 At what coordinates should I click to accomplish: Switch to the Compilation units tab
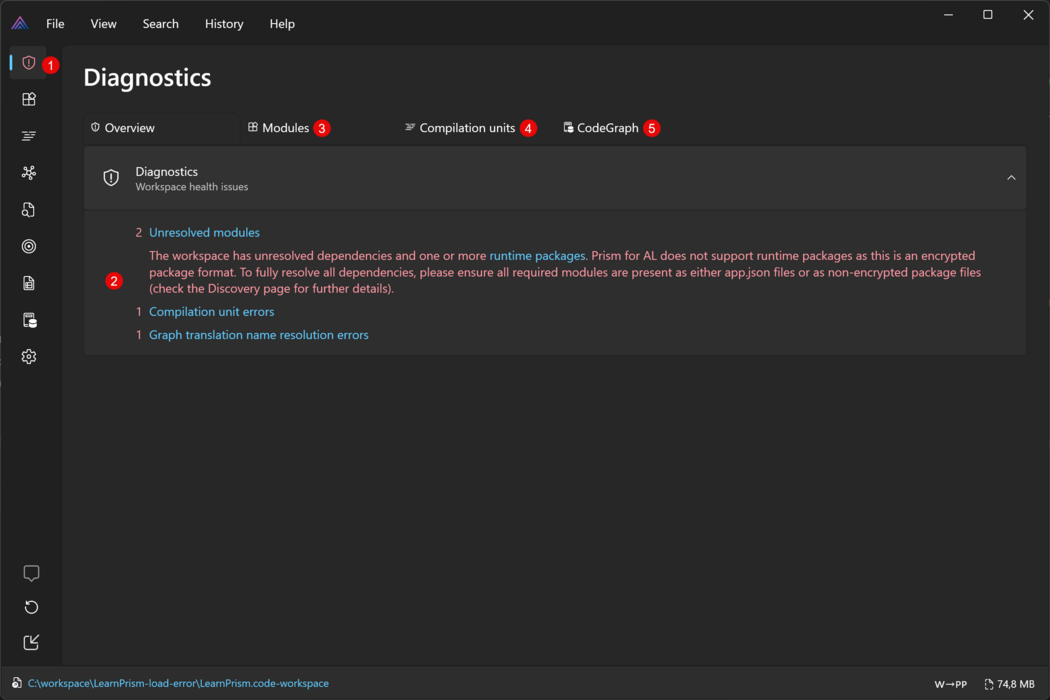click(x=466, y=128)
